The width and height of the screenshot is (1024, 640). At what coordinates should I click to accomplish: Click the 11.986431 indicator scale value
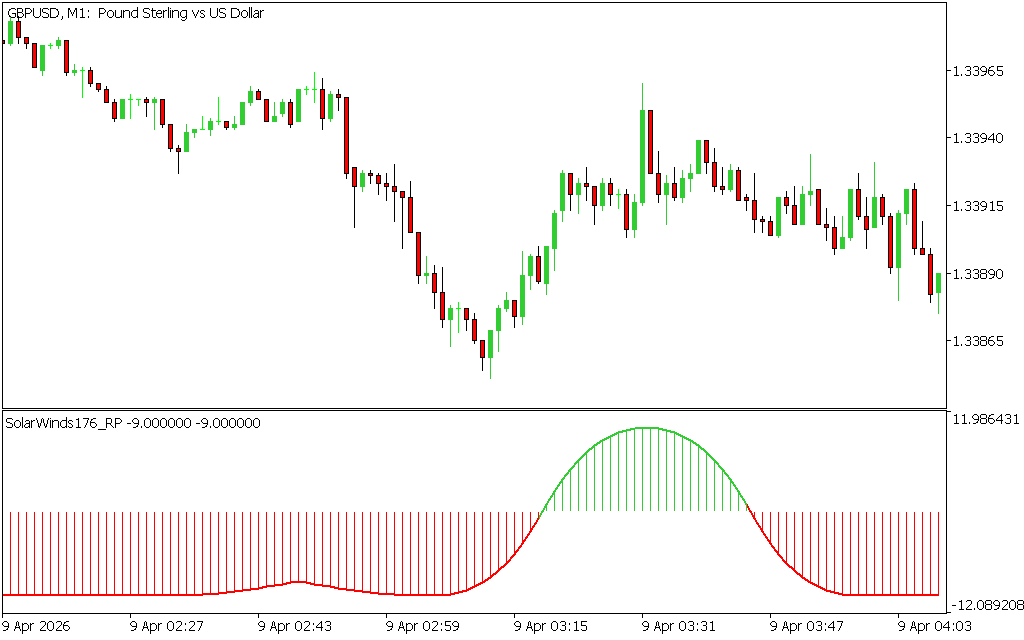click(x=986, y=419)
